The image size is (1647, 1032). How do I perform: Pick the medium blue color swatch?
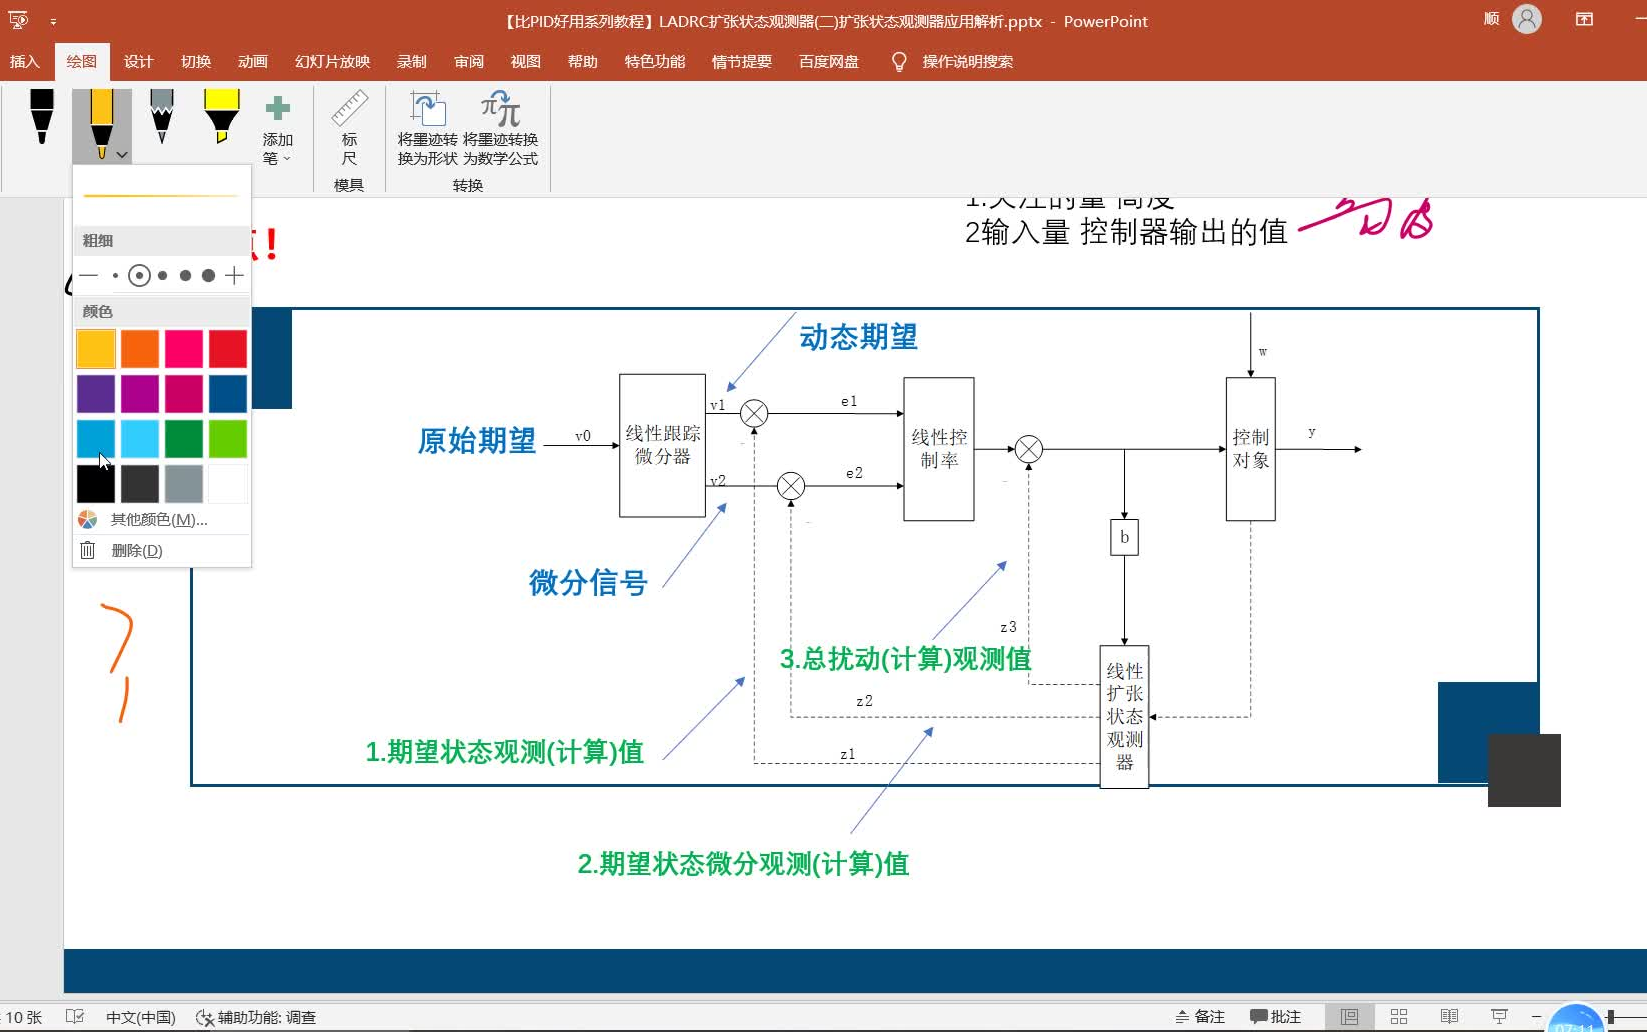tap(96, 439)
